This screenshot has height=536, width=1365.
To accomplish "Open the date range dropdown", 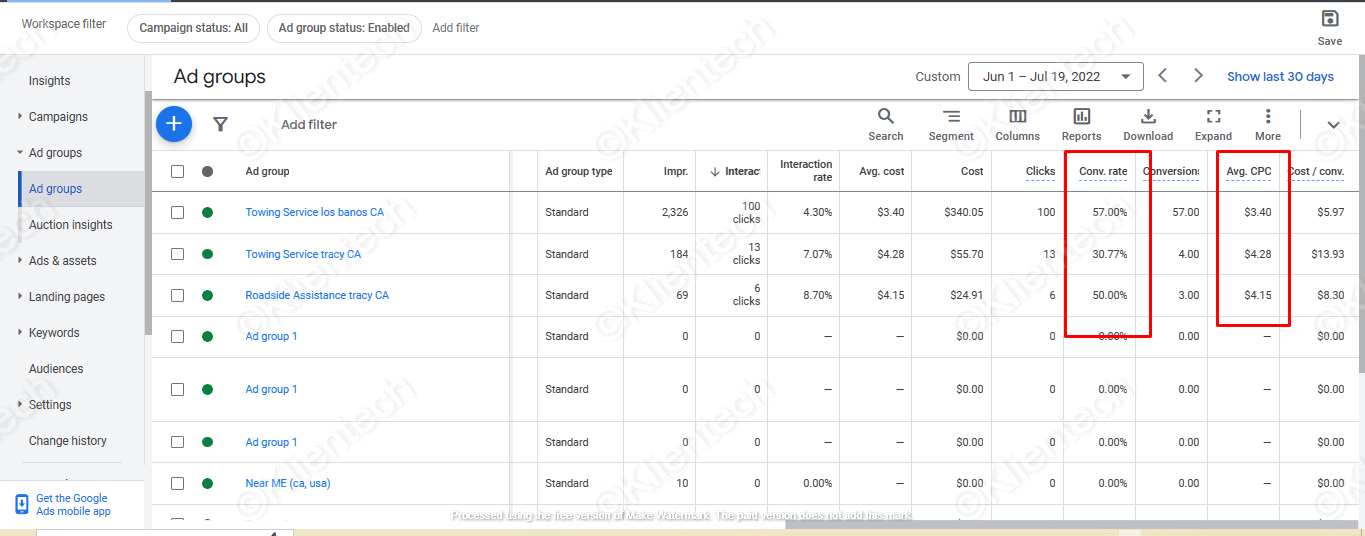I will [1055, 76].
